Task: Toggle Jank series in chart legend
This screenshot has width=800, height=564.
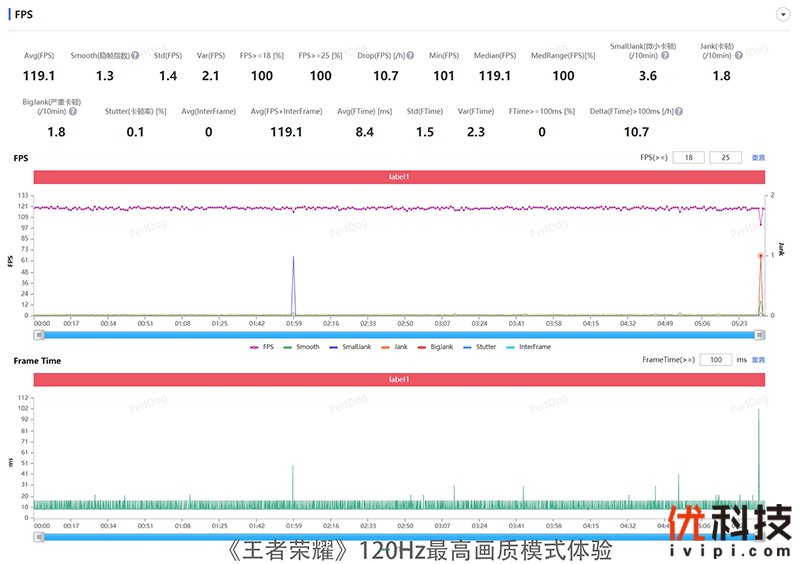Action: (396, 347)
